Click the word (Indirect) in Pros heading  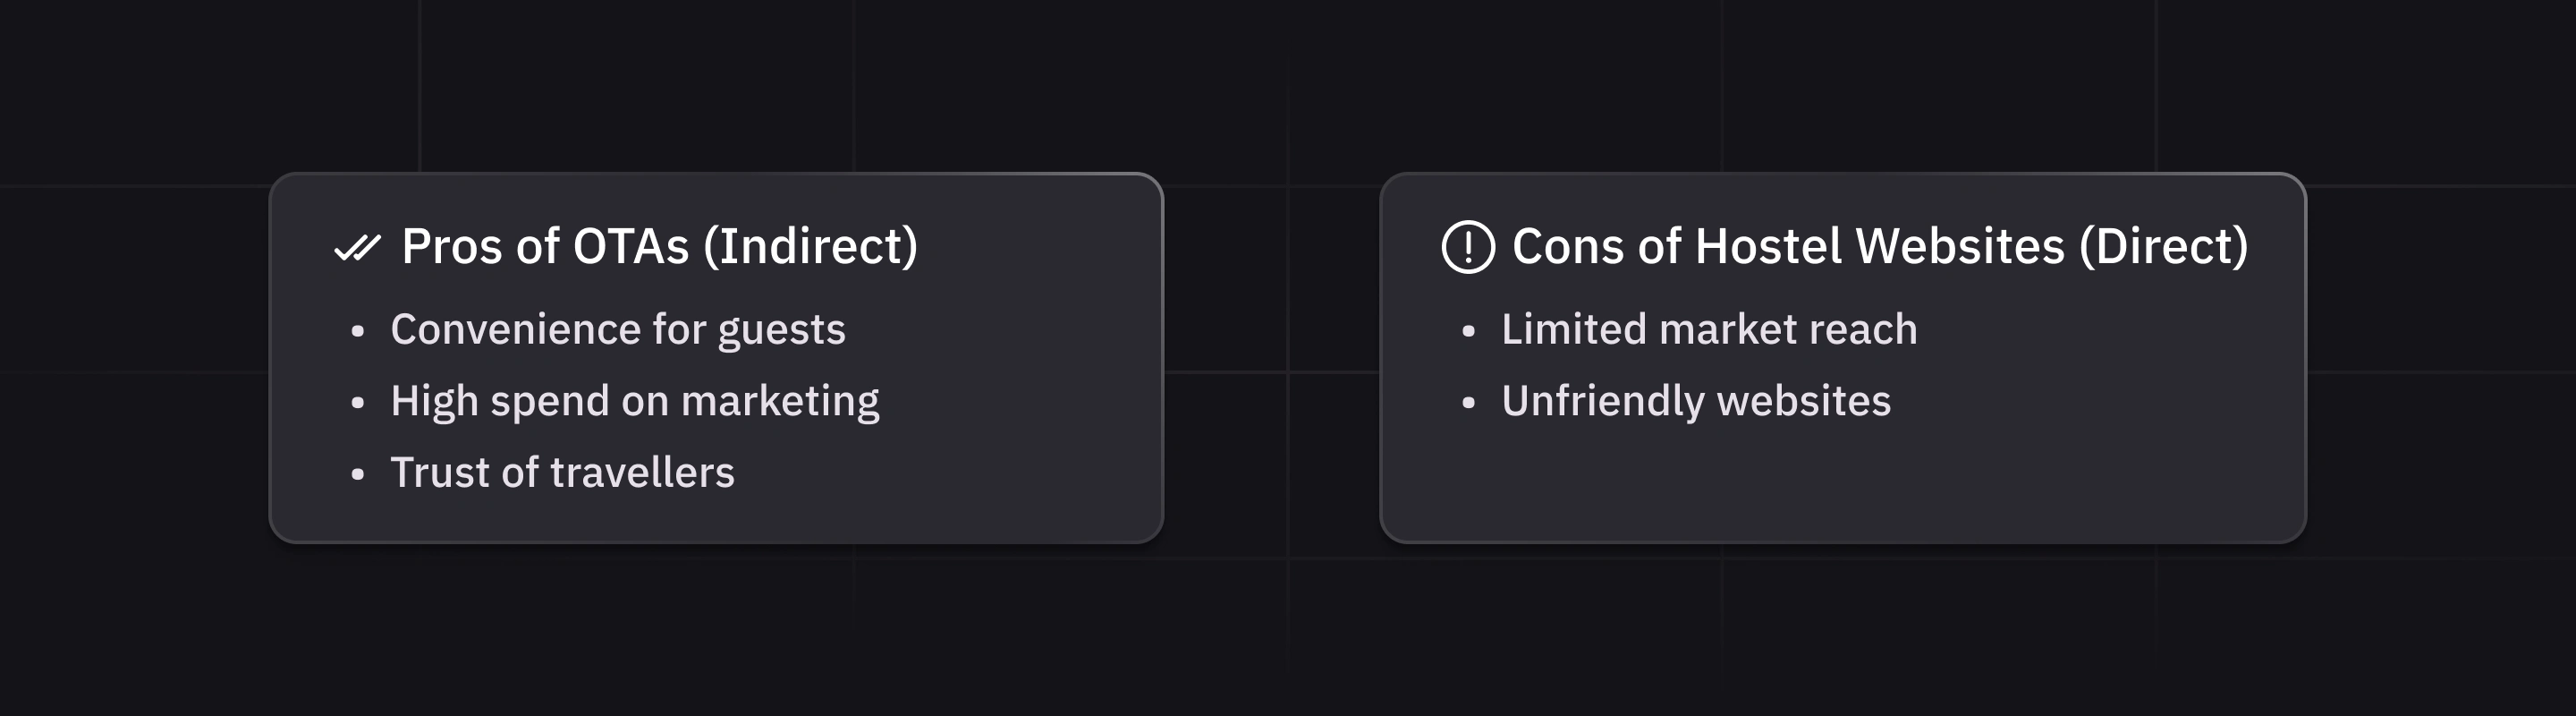pos(810,247)
